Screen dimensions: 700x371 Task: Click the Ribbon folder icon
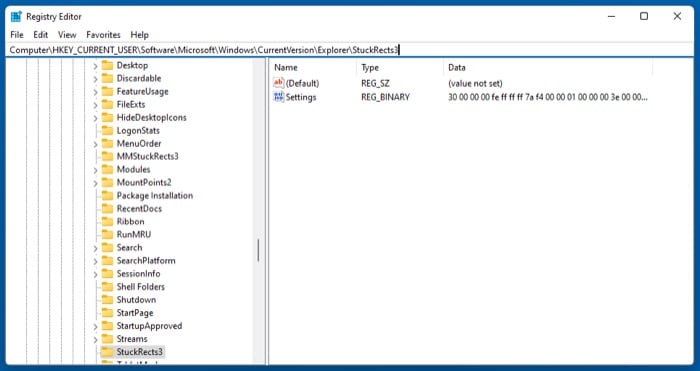point(107,221)
